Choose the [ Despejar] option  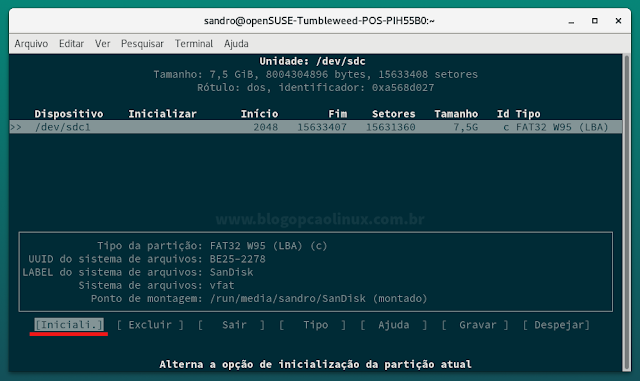pyautogui.click(x=556, y=325)
